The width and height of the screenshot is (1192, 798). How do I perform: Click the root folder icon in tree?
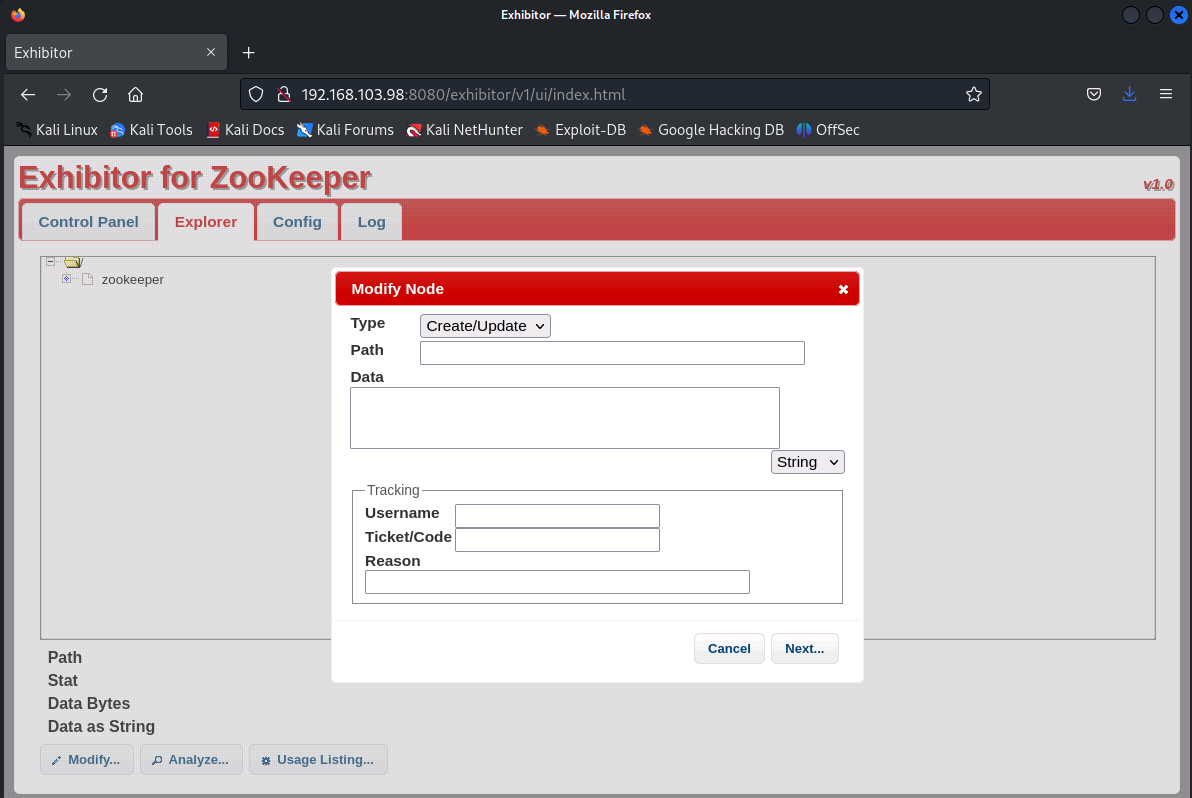(73, 261)
